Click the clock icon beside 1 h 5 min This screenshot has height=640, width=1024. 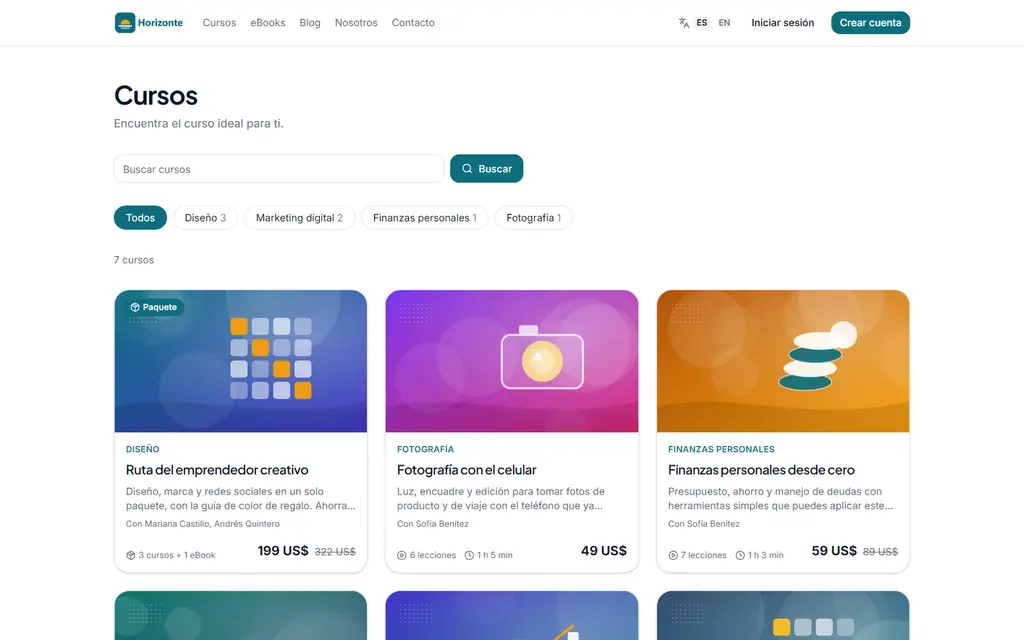(x=469, y=555)
